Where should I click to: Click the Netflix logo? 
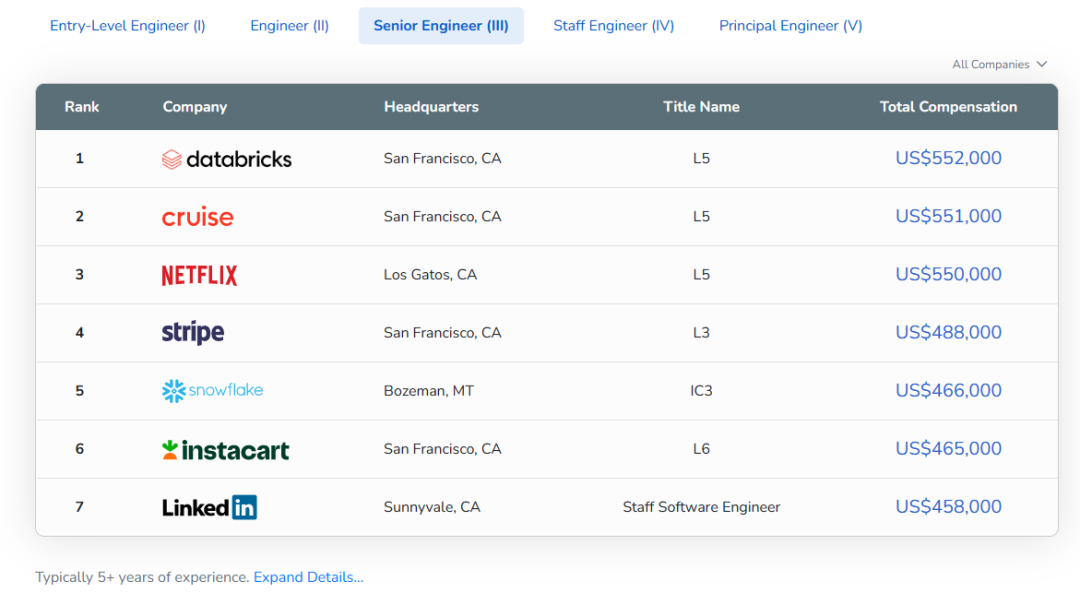pyautogui.click(x=200, y=275)
